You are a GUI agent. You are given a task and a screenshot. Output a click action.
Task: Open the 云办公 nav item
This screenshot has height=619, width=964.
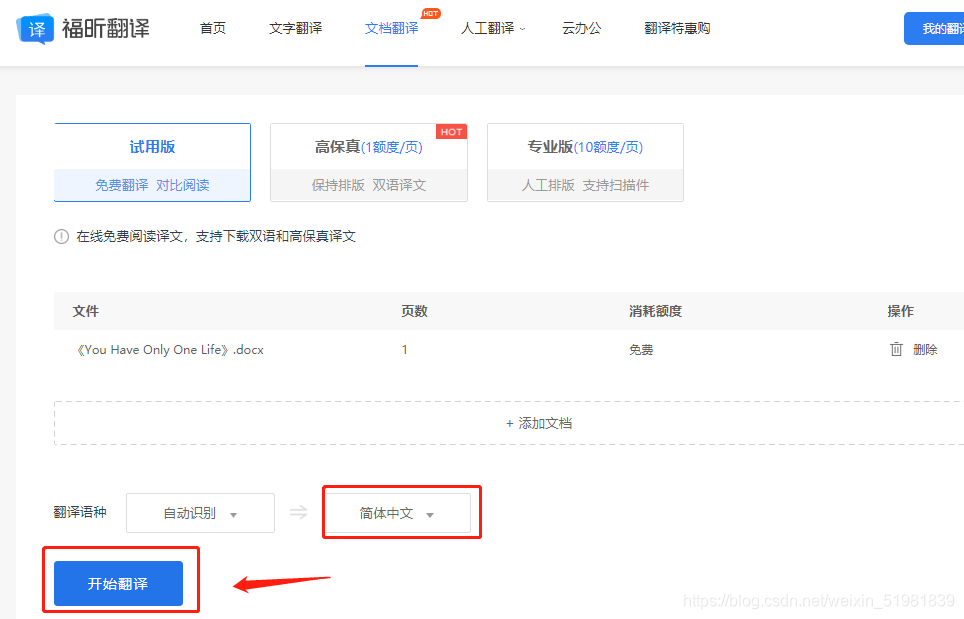click(x=582, y=28)
